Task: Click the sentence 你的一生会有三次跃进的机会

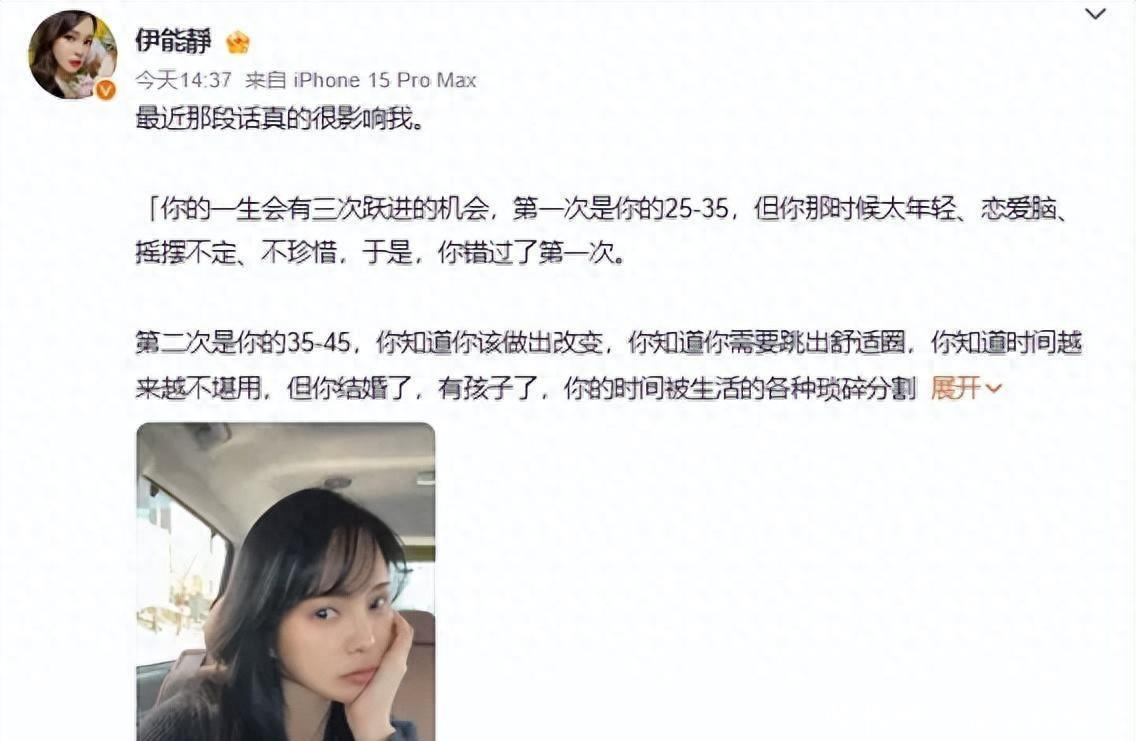Action: point(324,209)
